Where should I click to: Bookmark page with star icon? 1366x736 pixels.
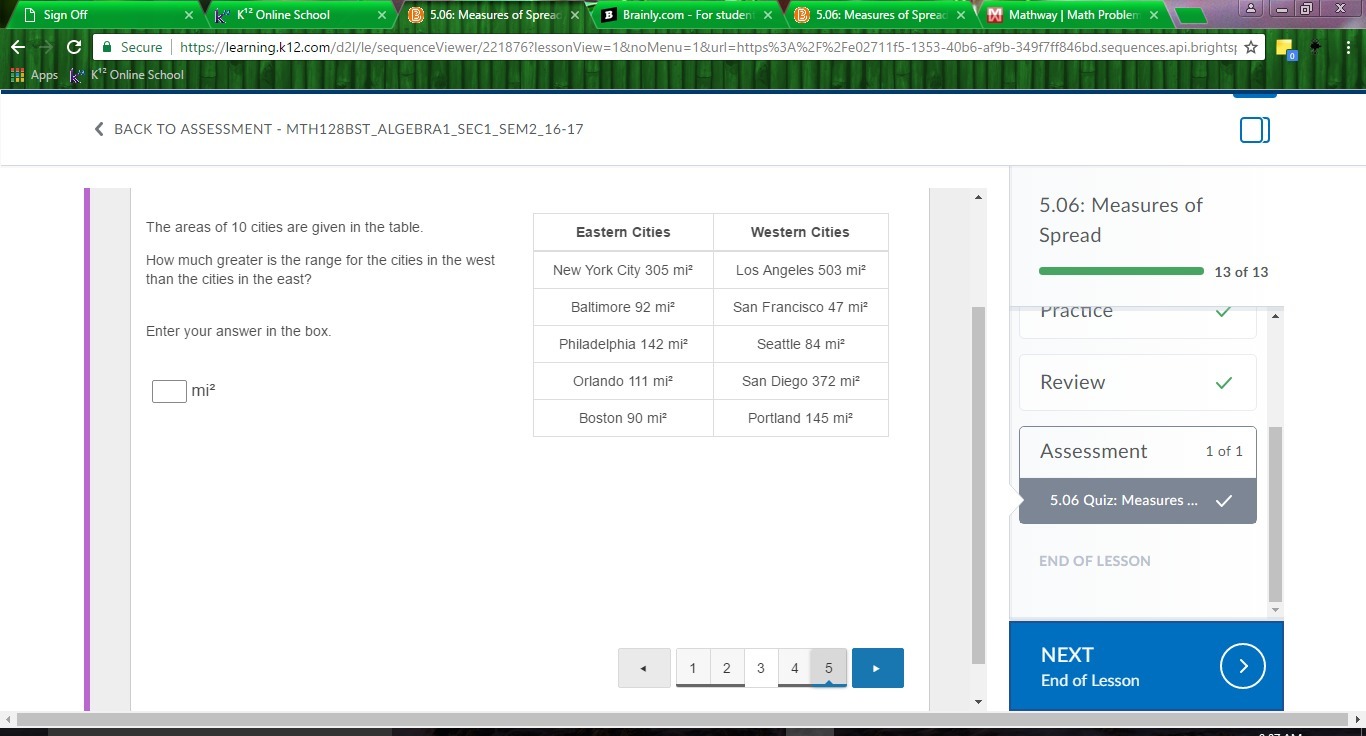pyautogui.click(x=1250, y=47)
